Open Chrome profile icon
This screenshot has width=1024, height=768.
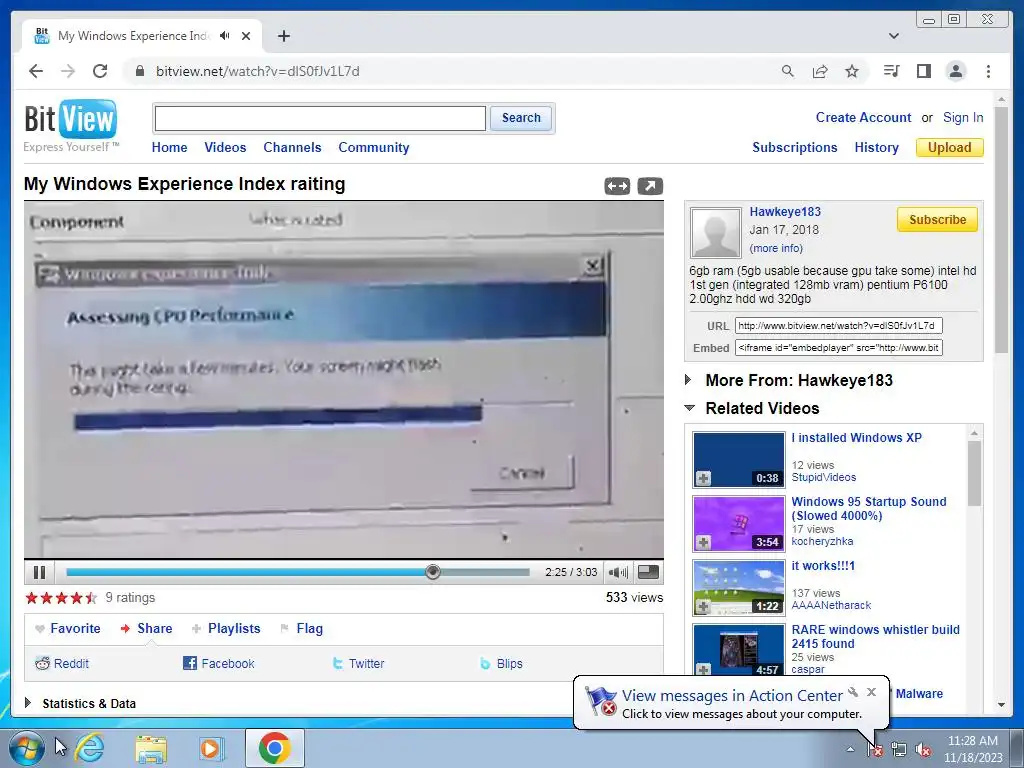point(955,71)
